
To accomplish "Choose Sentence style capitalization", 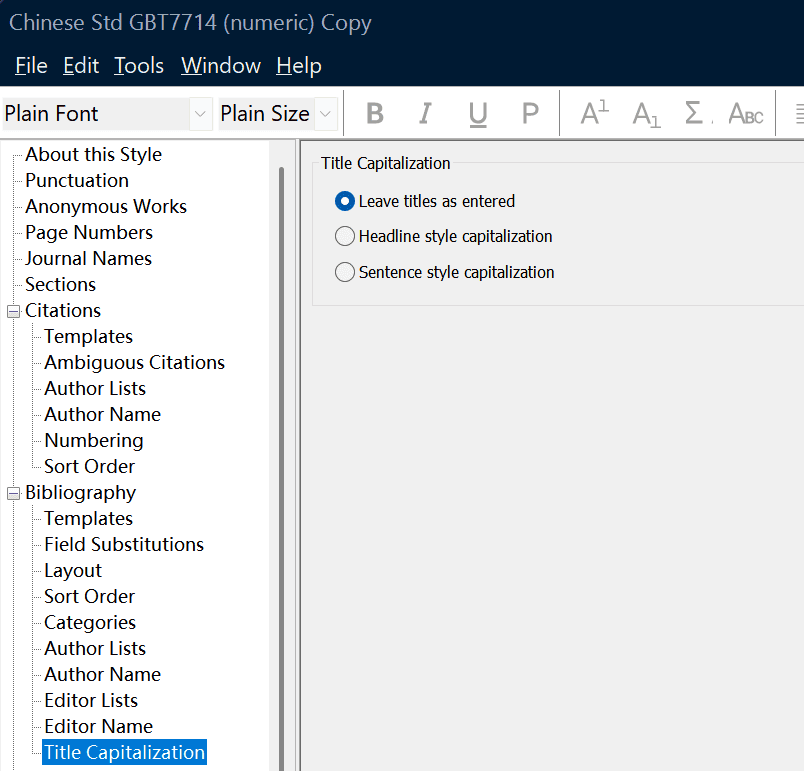I will [x=345, y=272].
